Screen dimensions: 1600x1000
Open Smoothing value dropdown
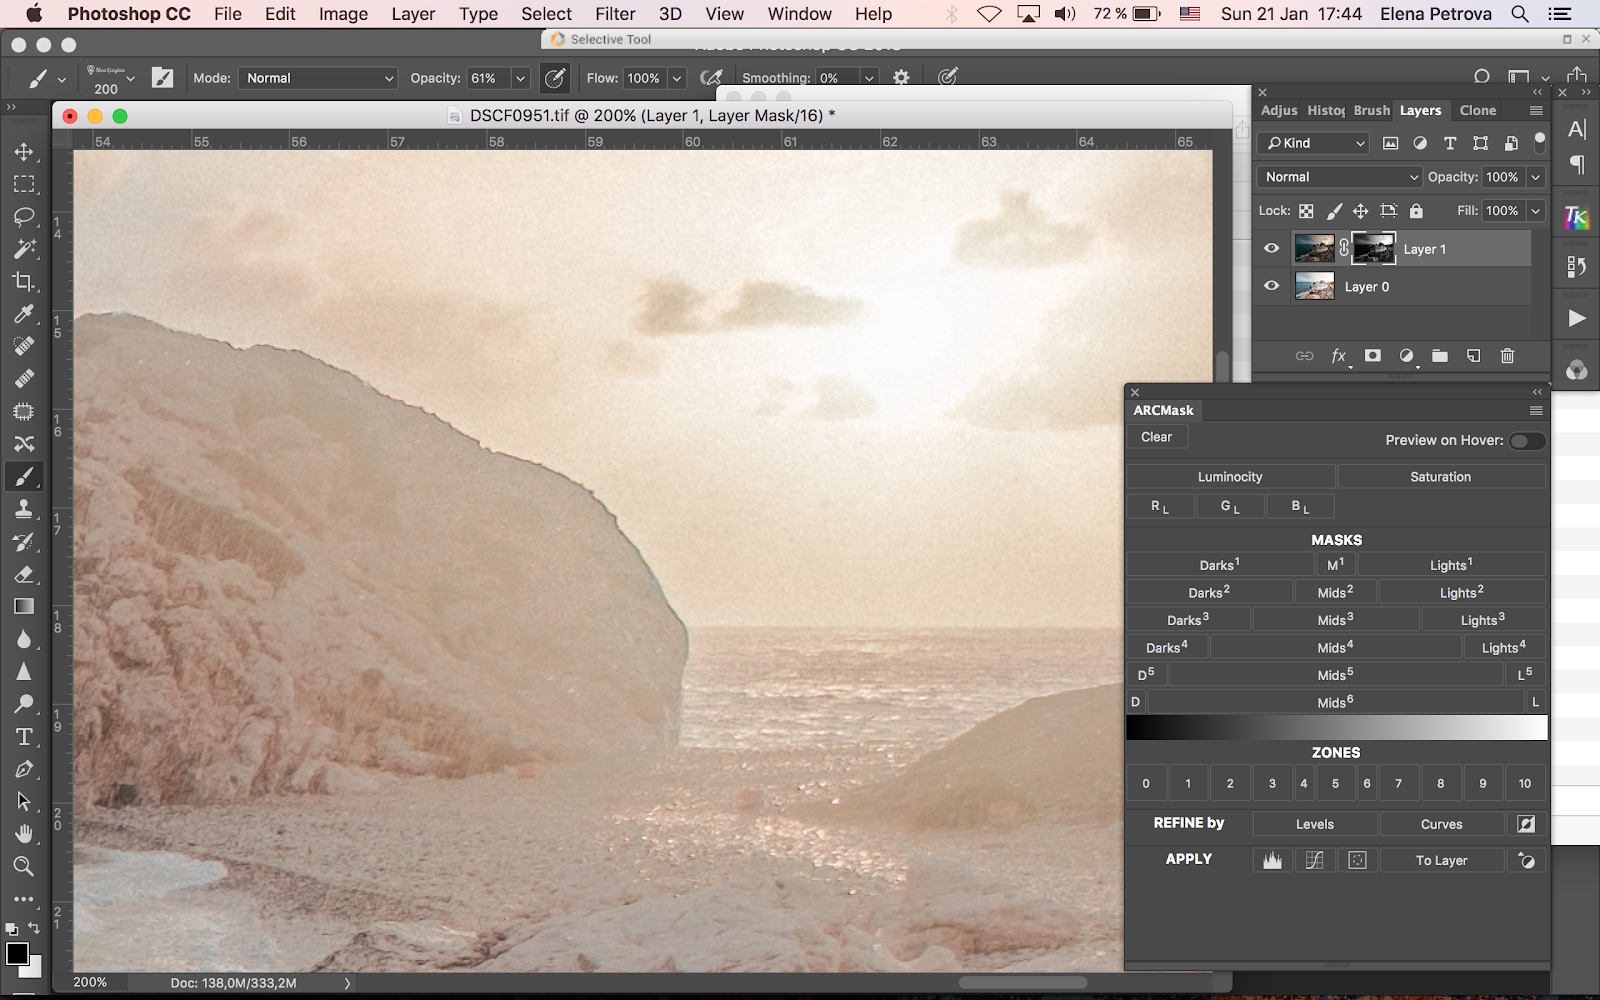click(x=869, y=78)
